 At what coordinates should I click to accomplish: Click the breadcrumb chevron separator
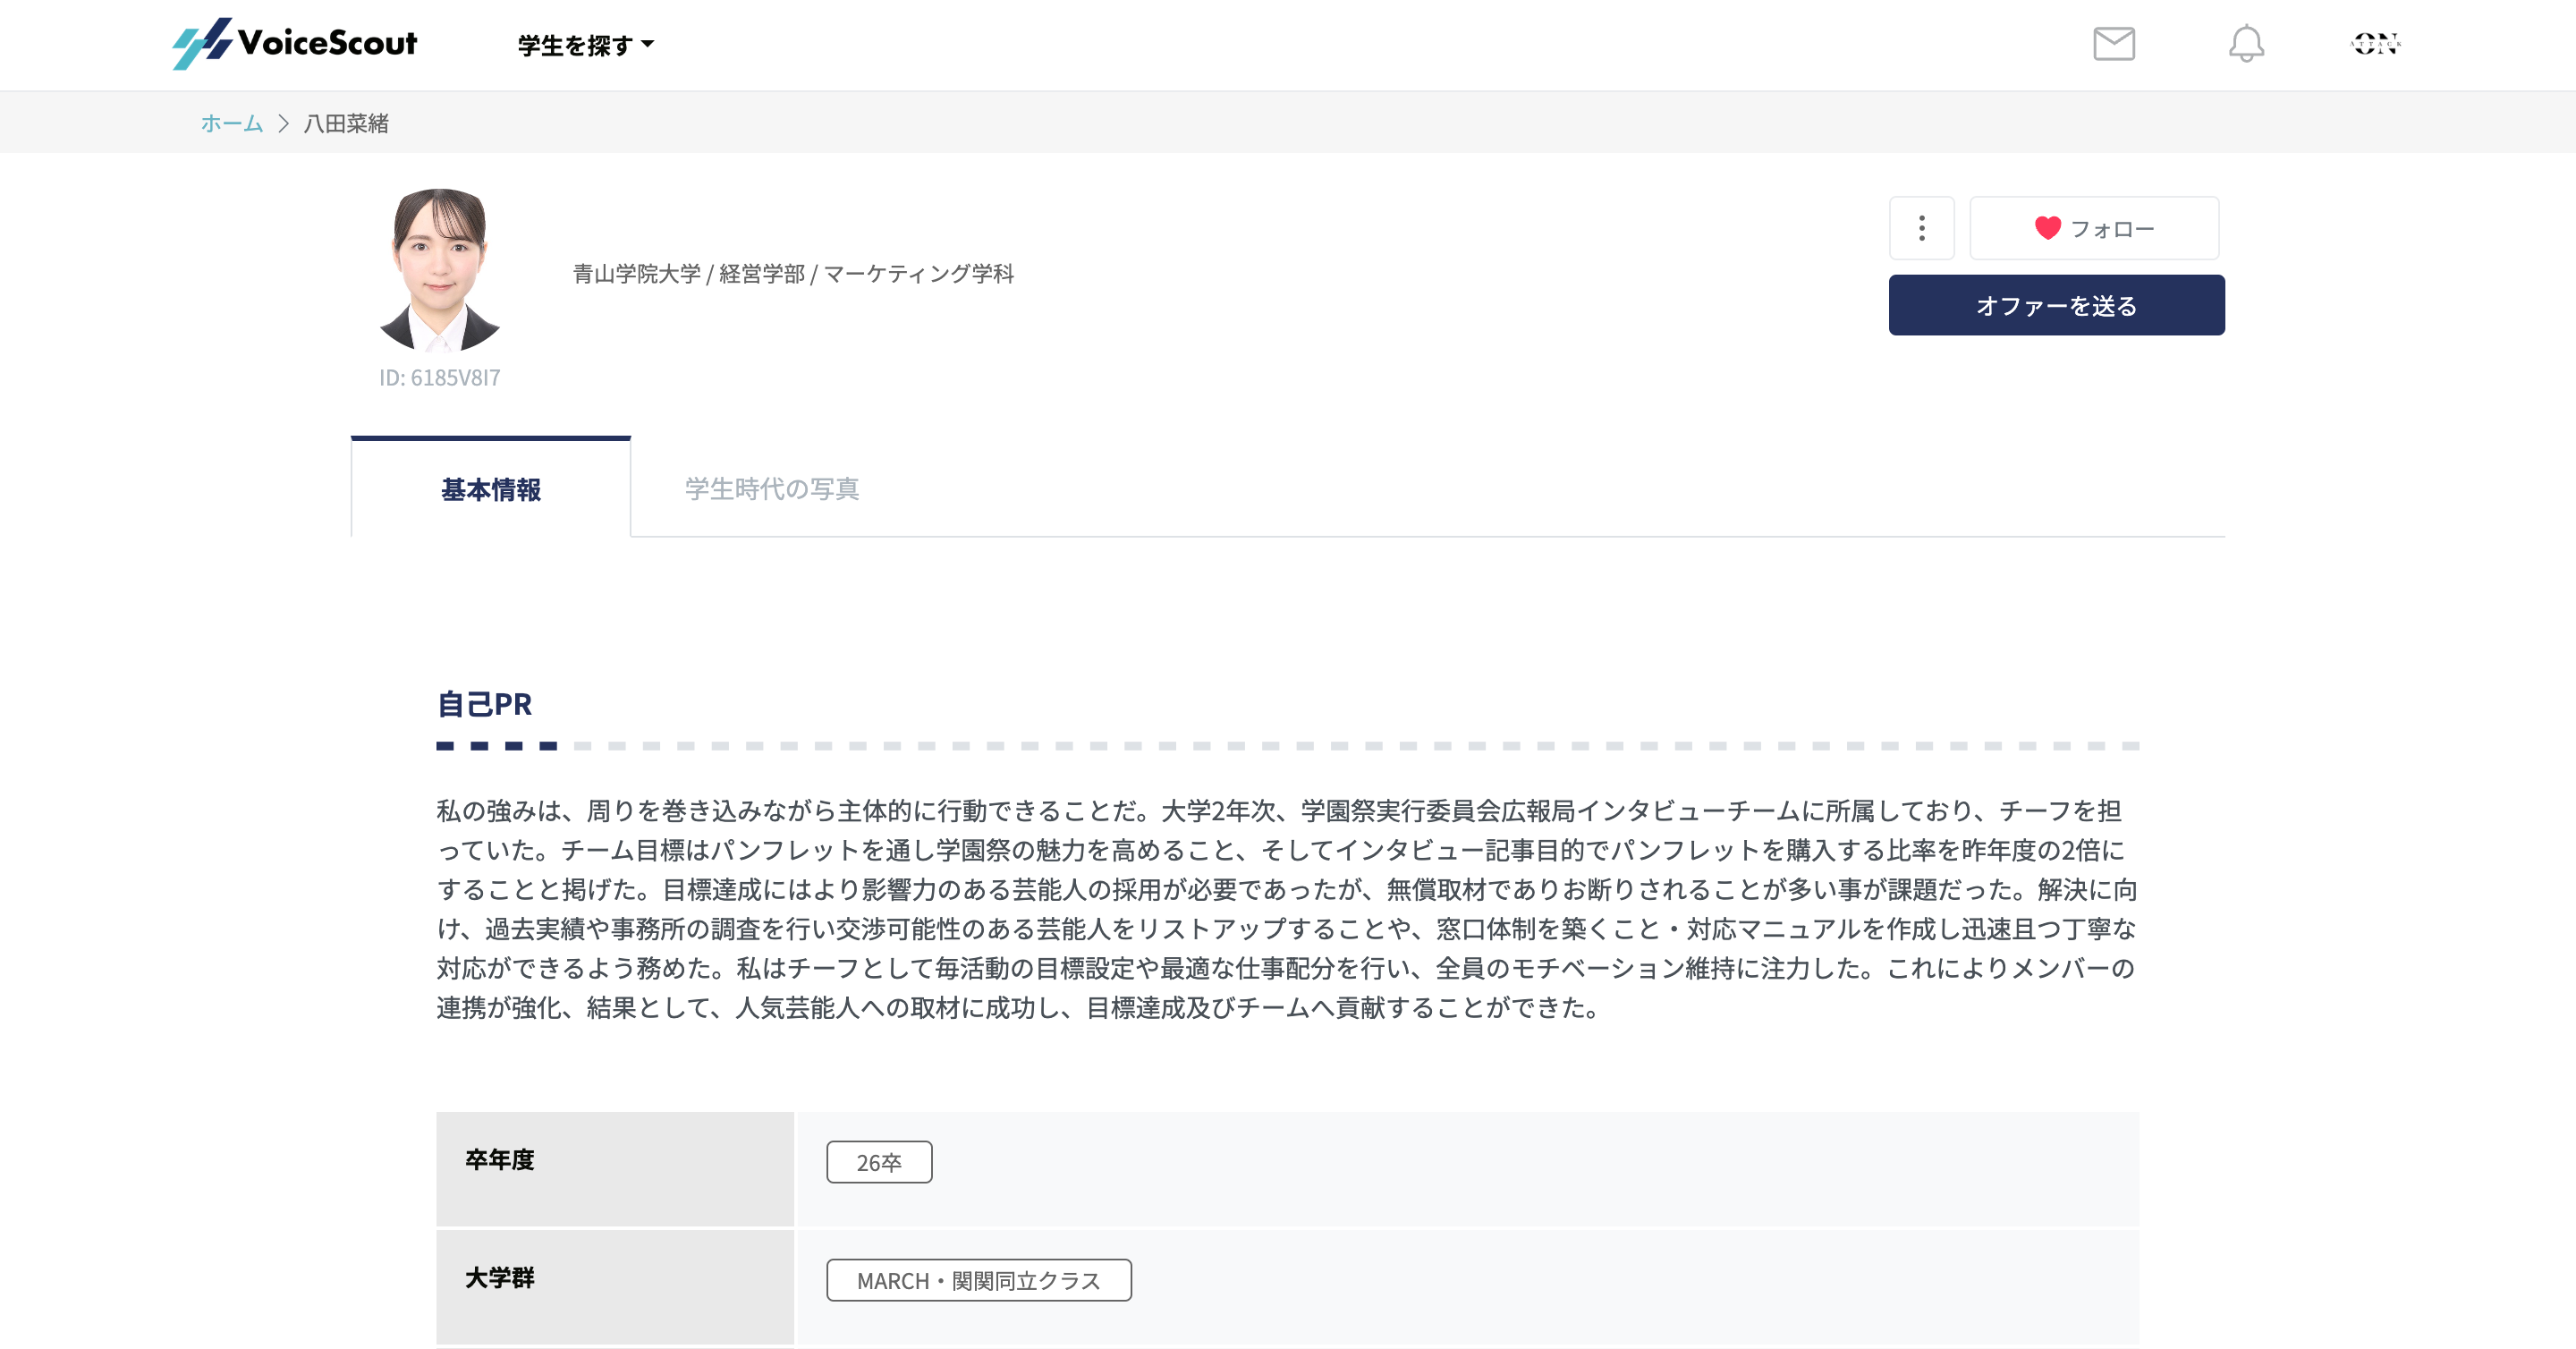[283, 123]
